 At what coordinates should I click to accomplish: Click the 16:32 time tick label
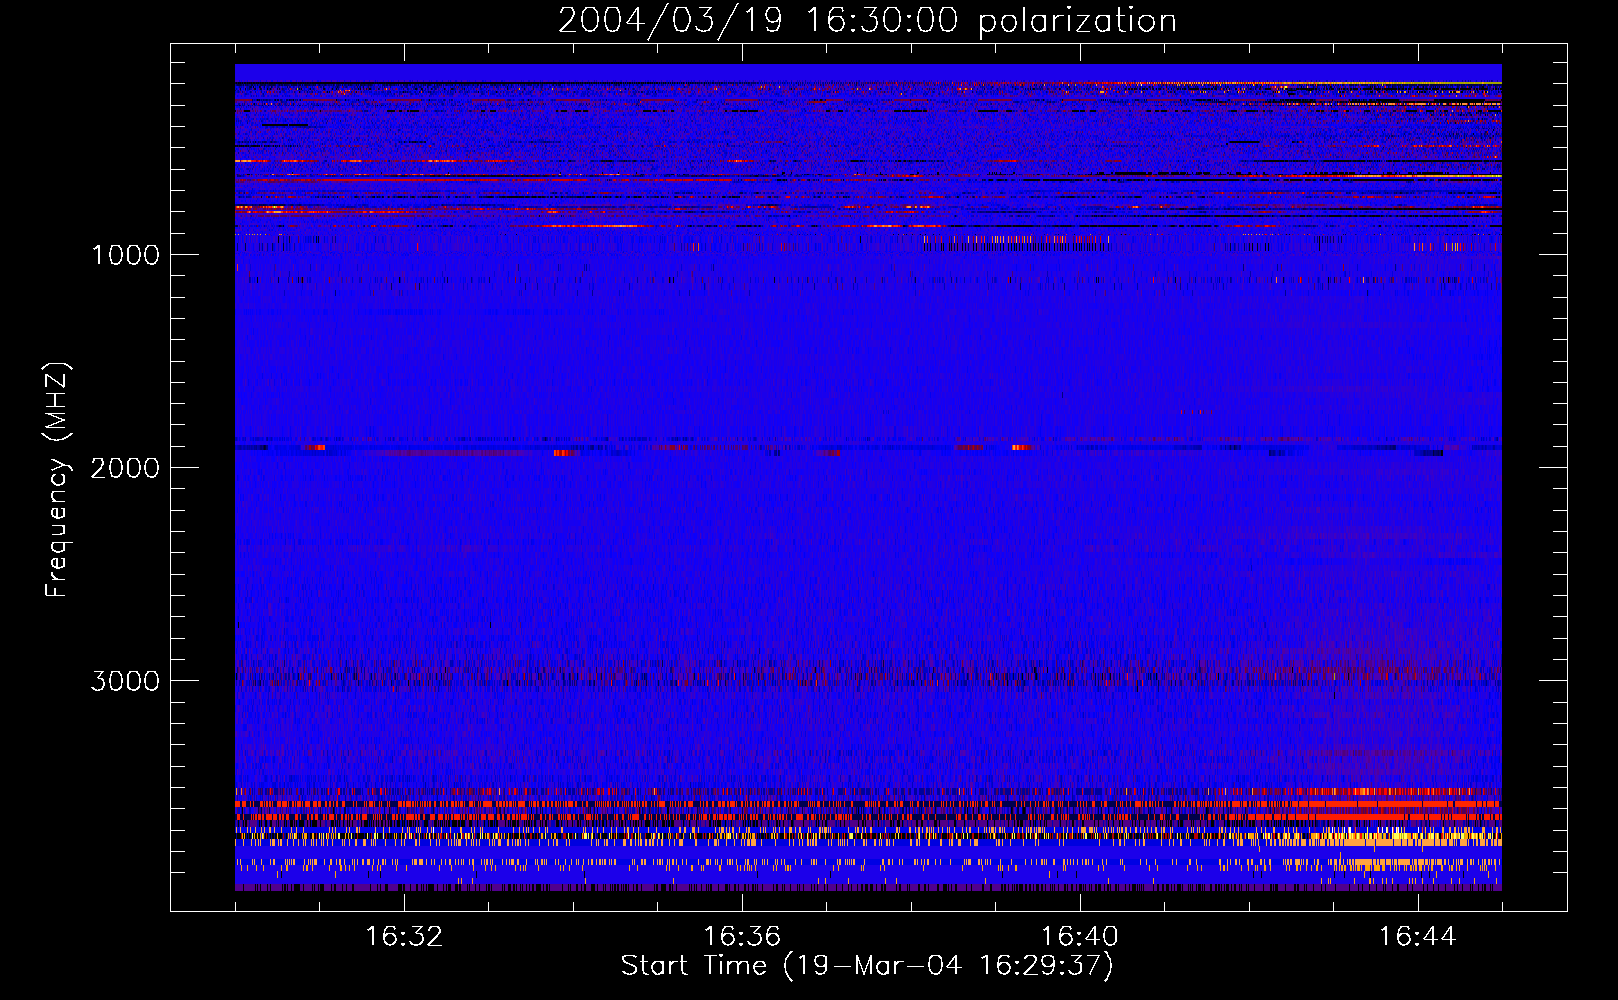[x=404, y=937]
